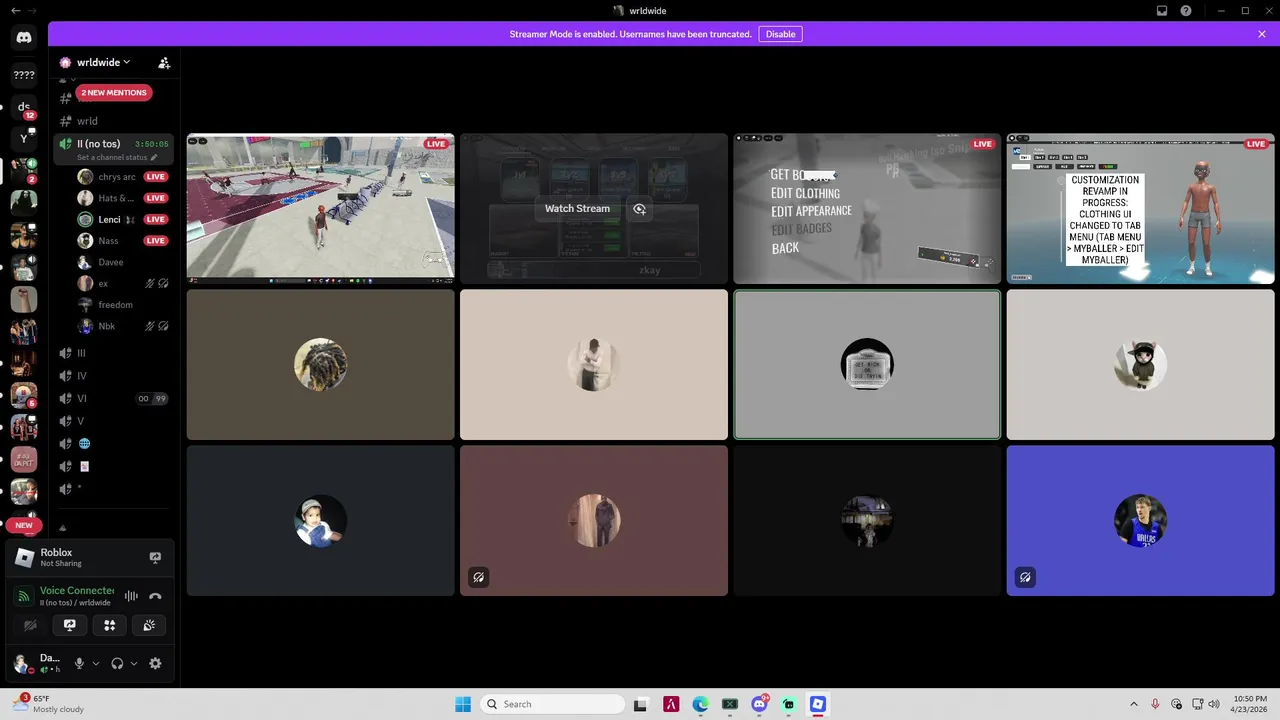
Task: Select the green-outlined speaking participant tile
Action: point(867,365)
